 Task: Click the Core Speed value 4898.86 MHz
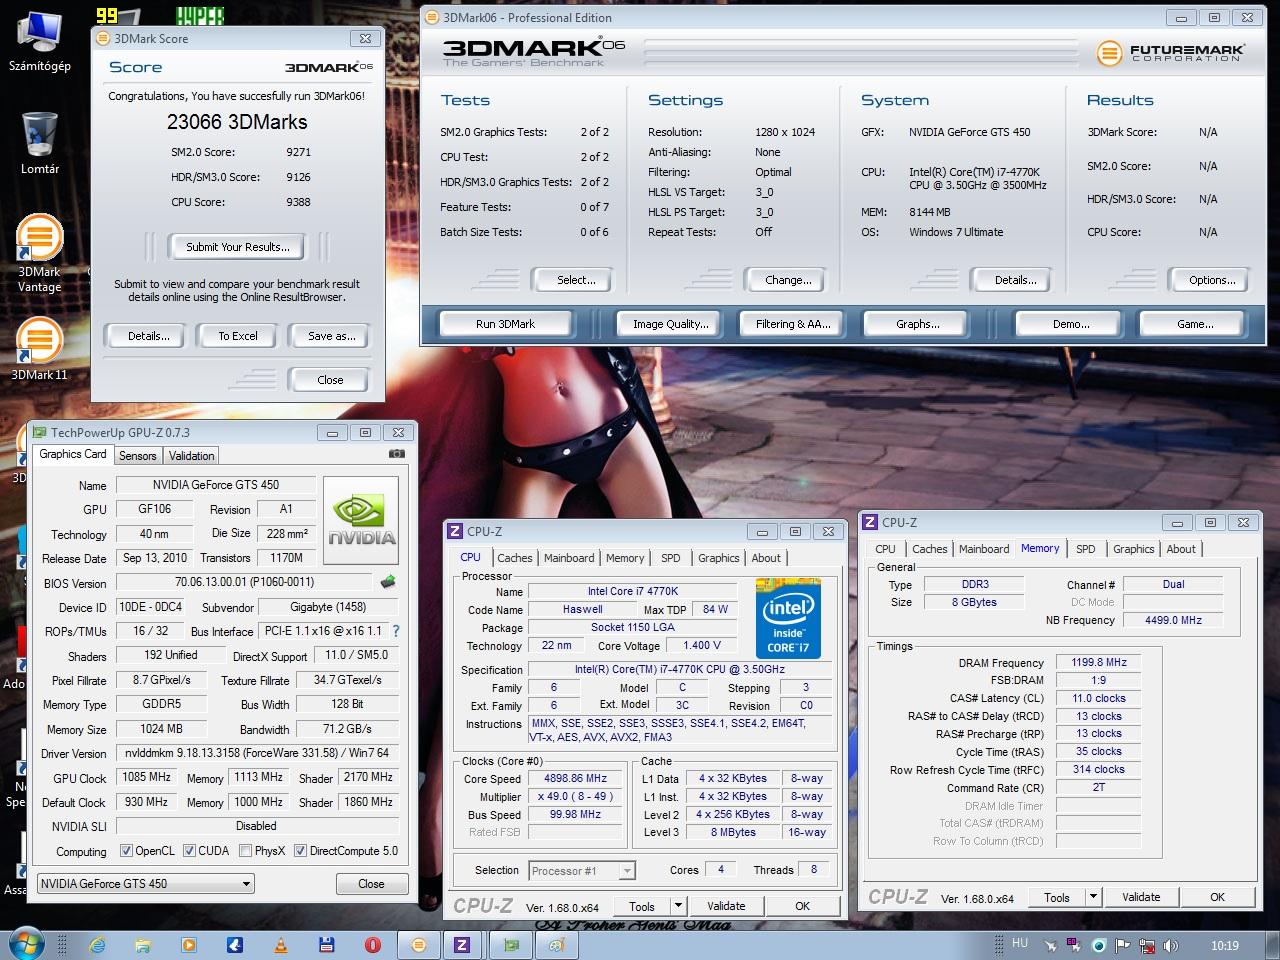577,778
